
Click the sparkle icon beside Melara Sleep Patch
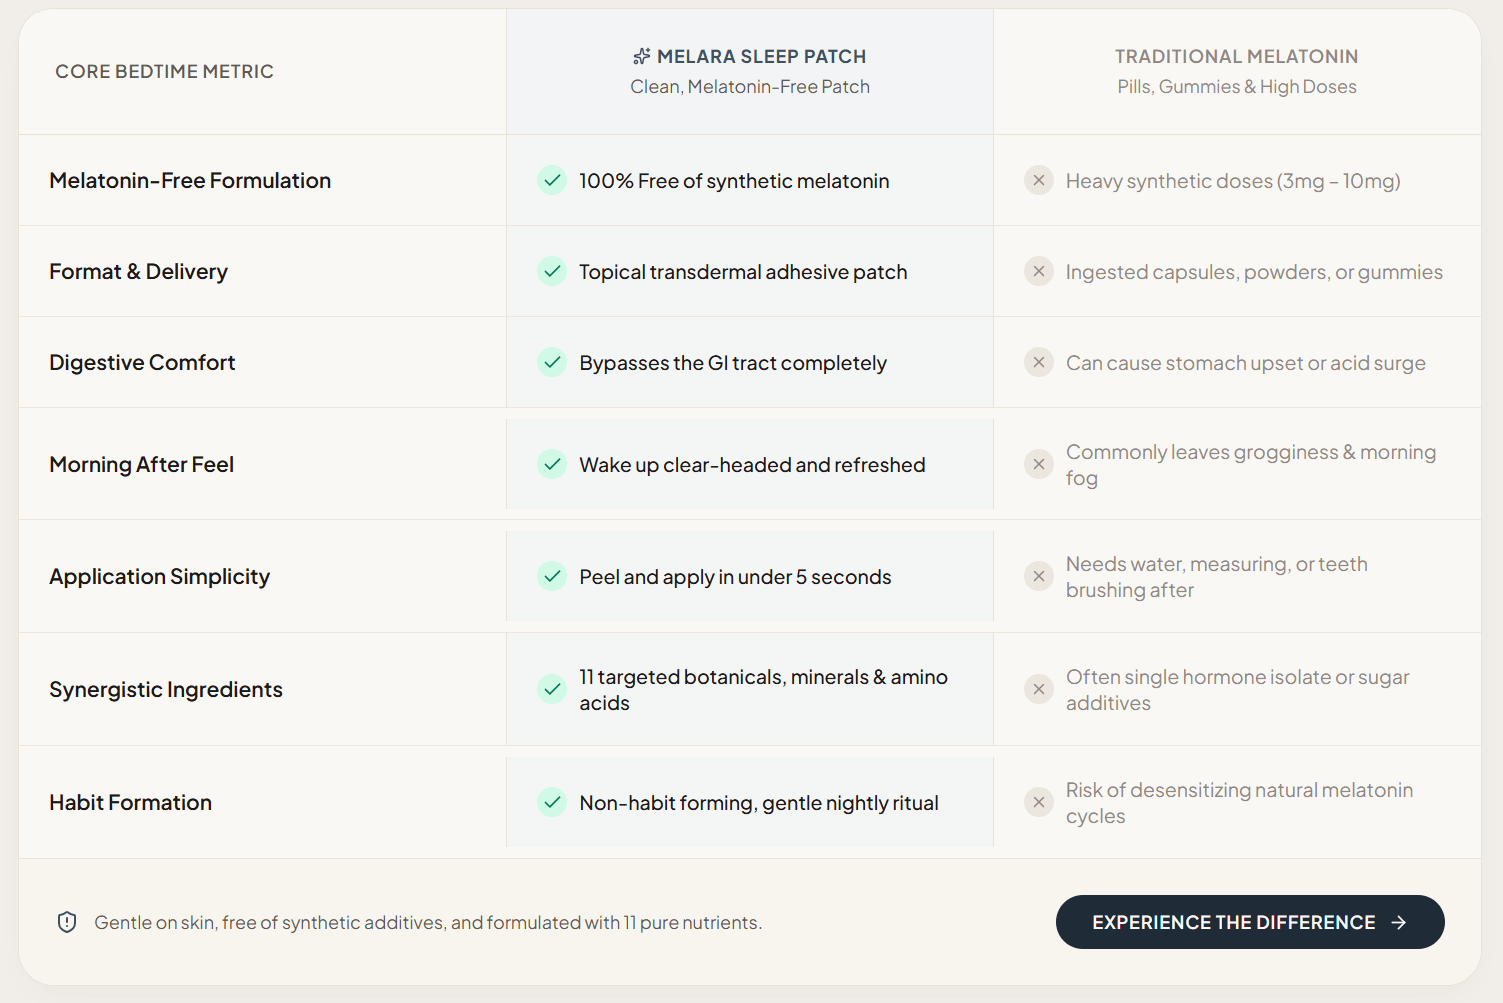click(642, 56)
